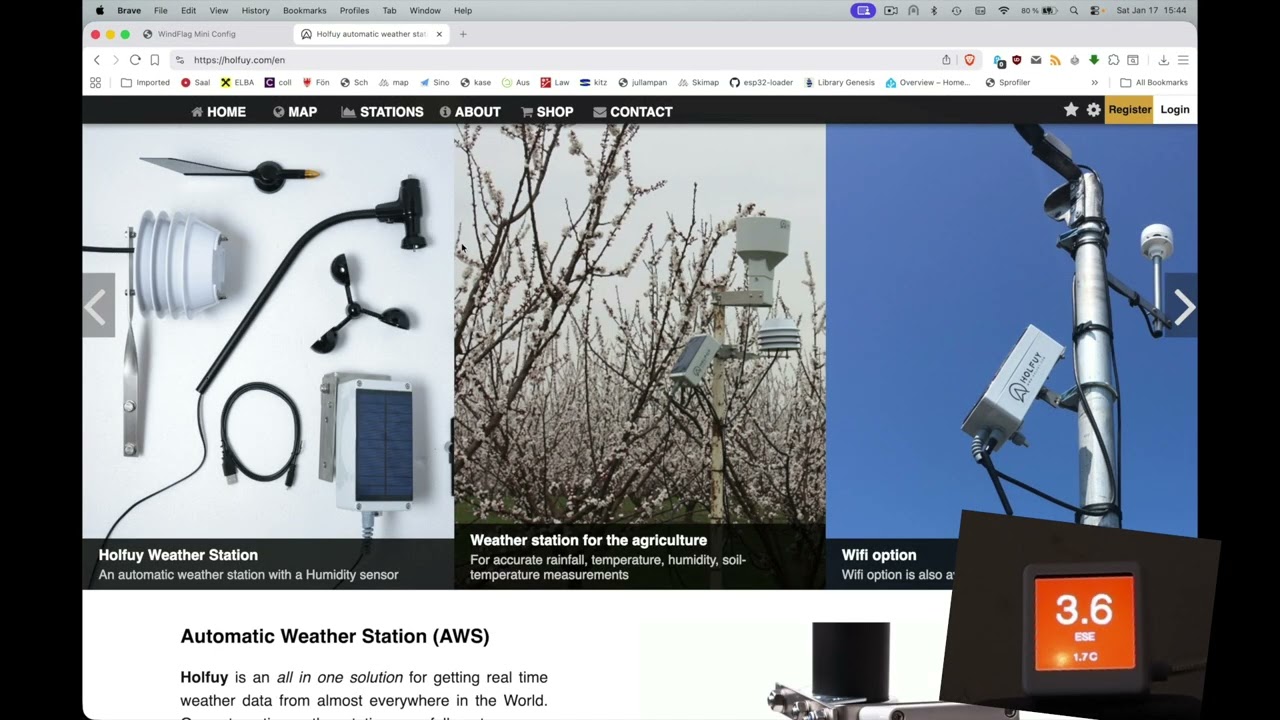The height and width of the screenshot is (720, 1280).
Task: Open the battery status menu
Action: 1040,11
